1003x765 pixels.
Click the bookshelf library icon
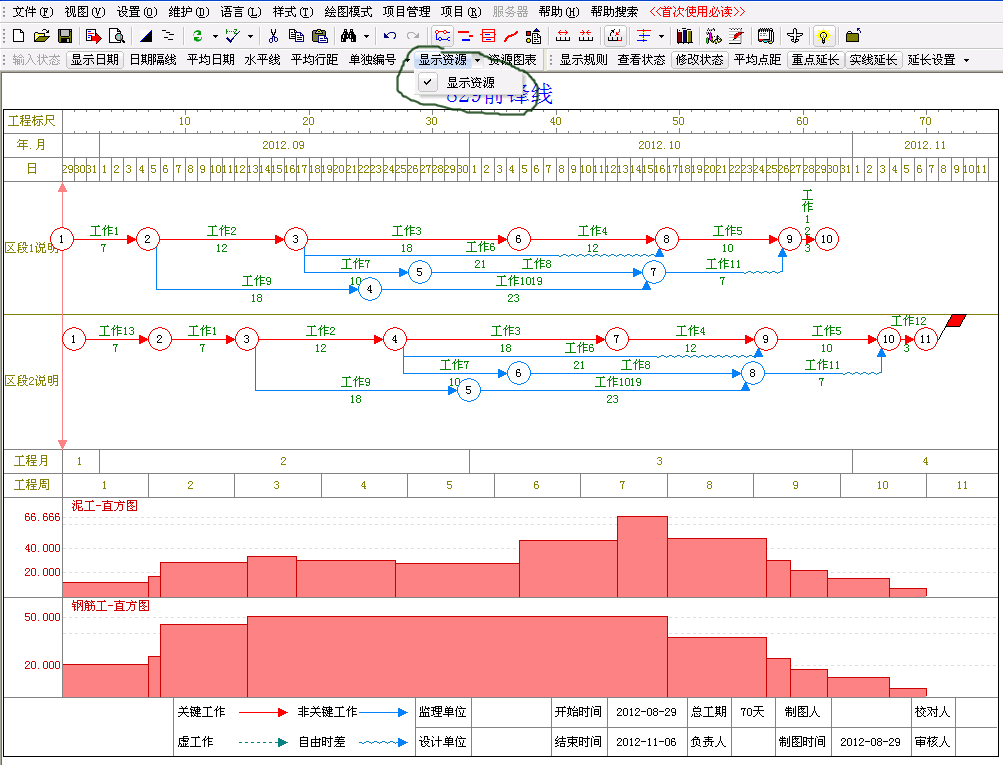(684, 36)
